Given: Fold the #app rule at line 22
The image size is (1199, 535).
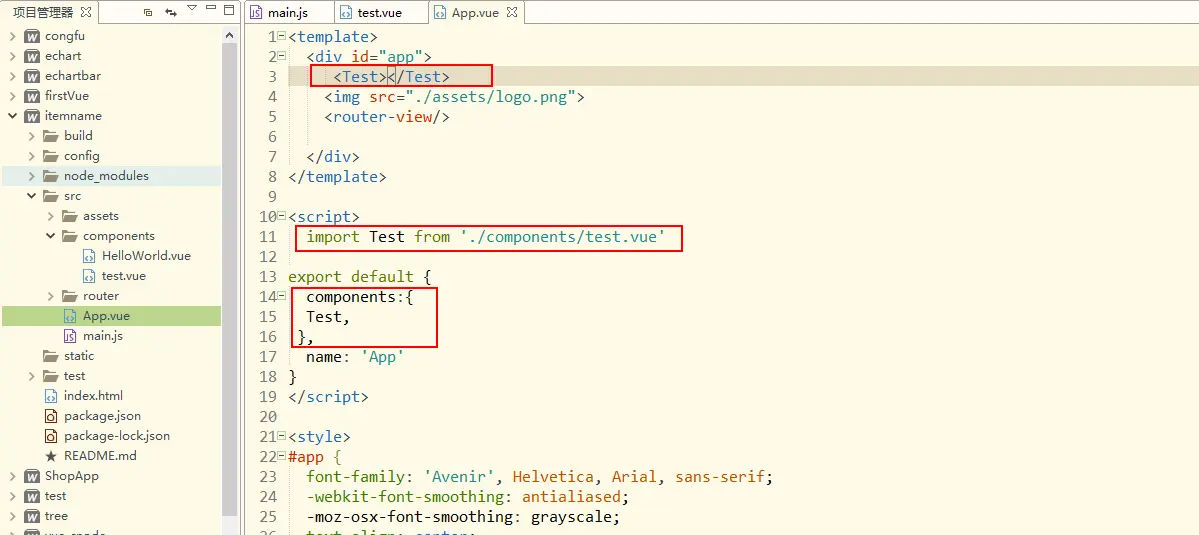Looking at the screenshot, I should [281, 456].
